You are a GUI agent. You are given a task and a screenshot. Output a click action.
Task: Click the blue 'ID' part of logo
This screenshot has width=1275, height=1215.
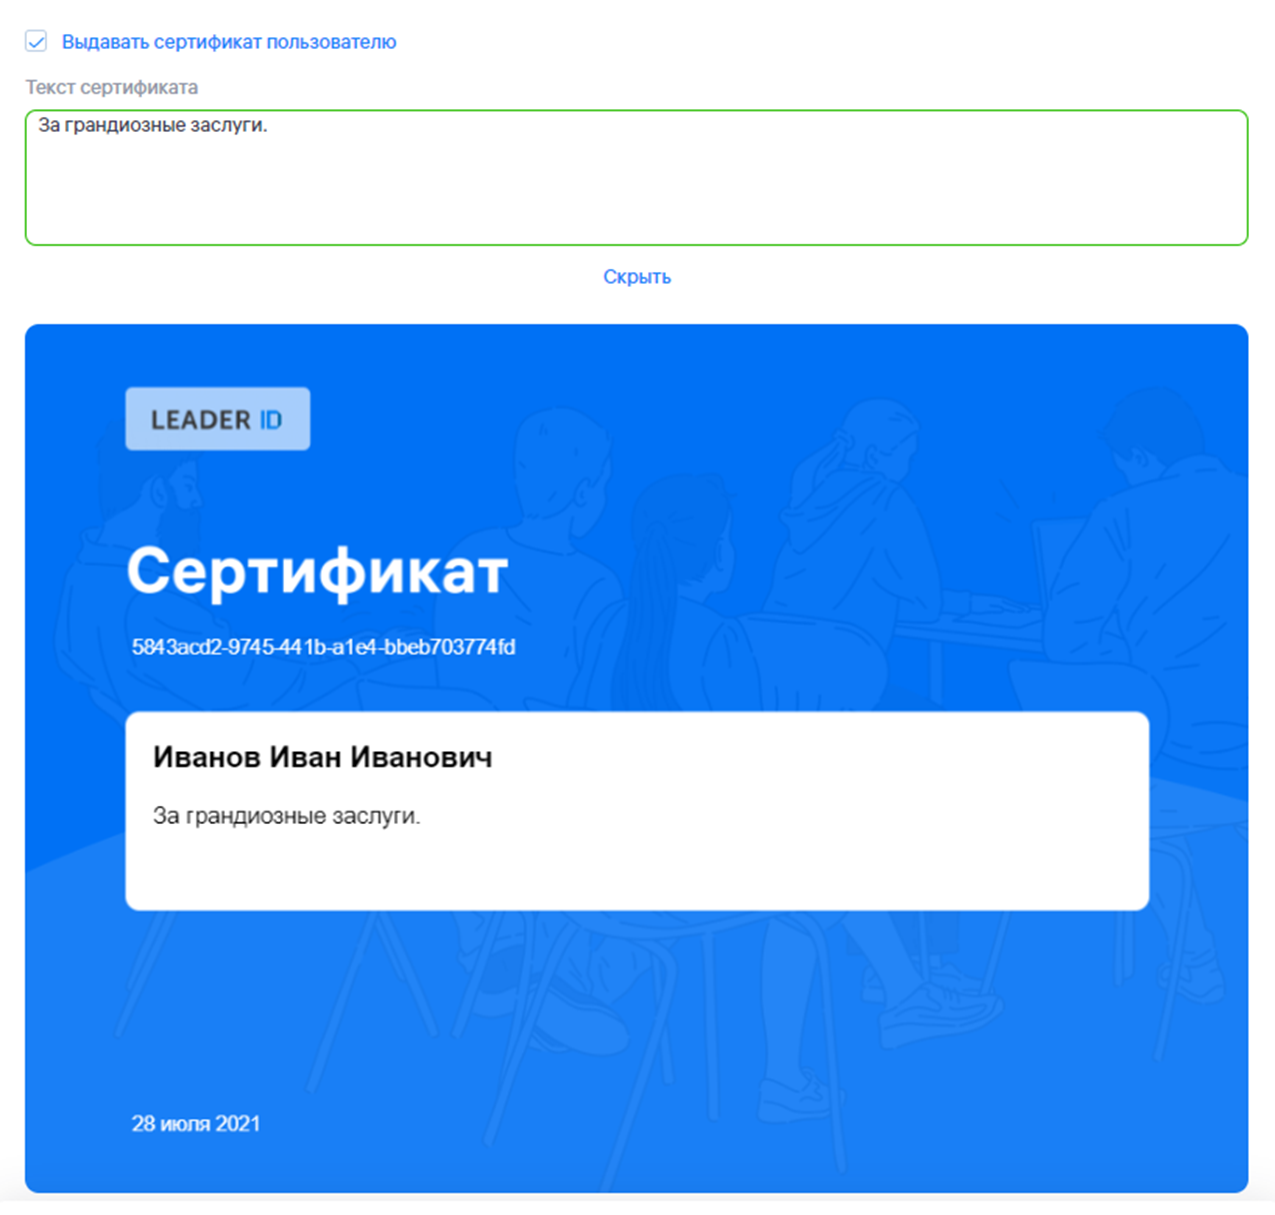271,420
